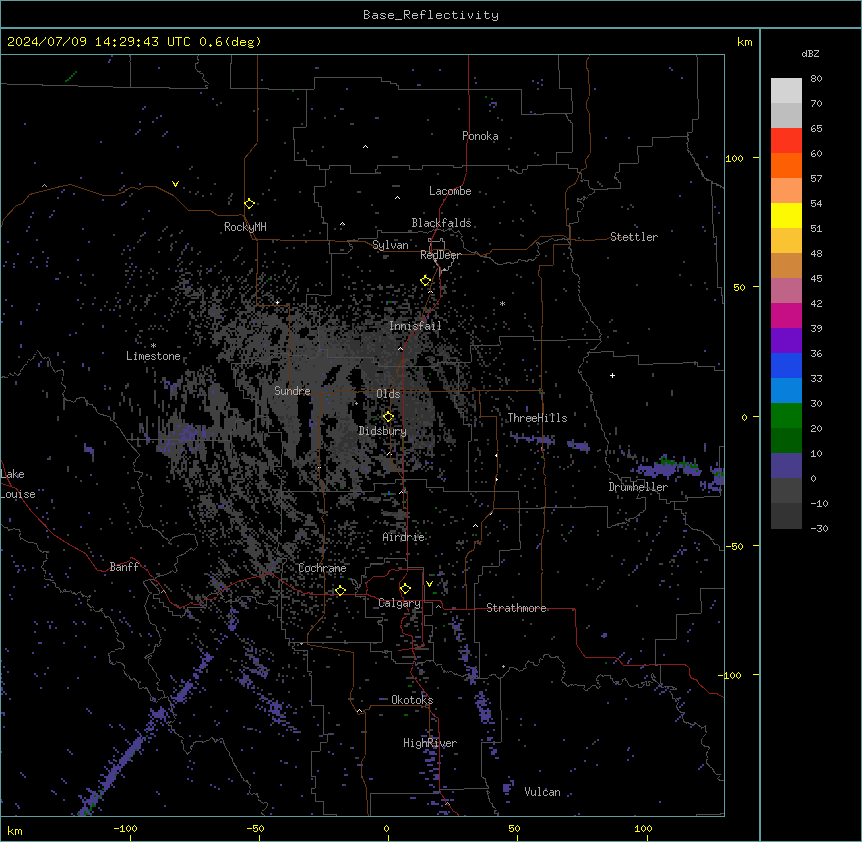Click the yellow diamond marker south of RedDeer
Image resolution: width=862 pixels, height=842 pixels.
point(425,281)
